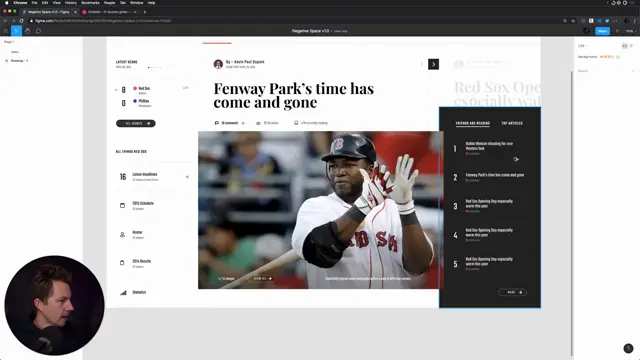The height and width of the screenshot is (360, 640).
Task: Open the Chrome menu in the menu bar
Action: [x=20, y=3]
